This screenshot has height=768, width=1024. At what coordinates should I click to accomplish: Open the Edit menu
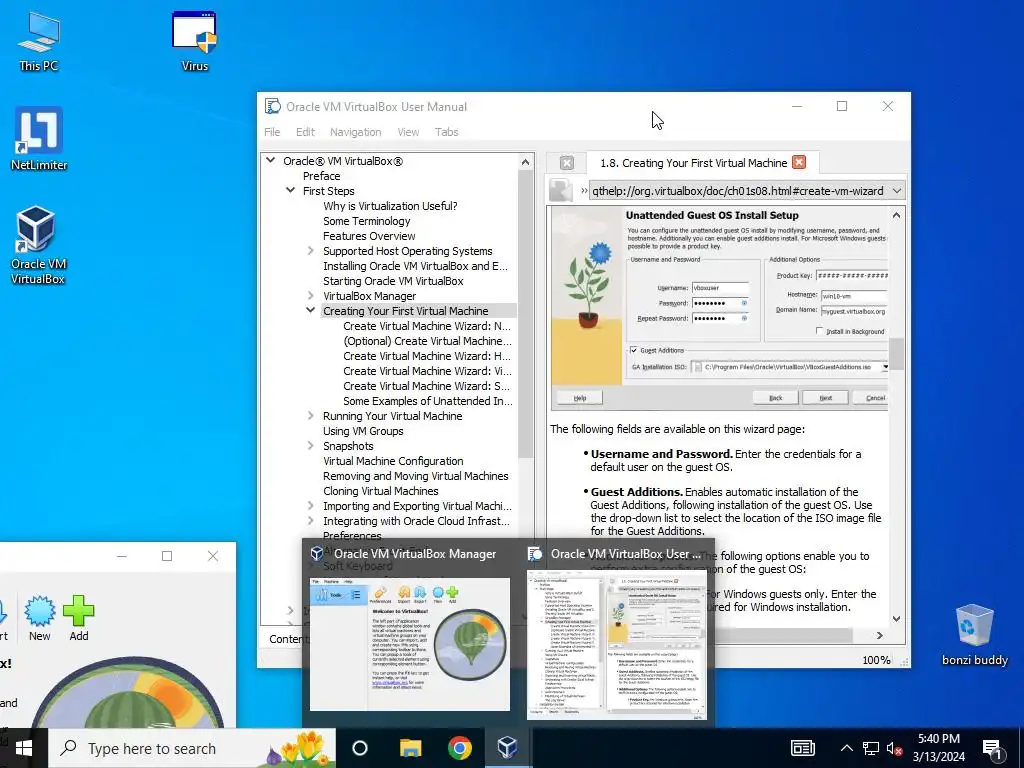pyautogui.click(x=305, y=132)
